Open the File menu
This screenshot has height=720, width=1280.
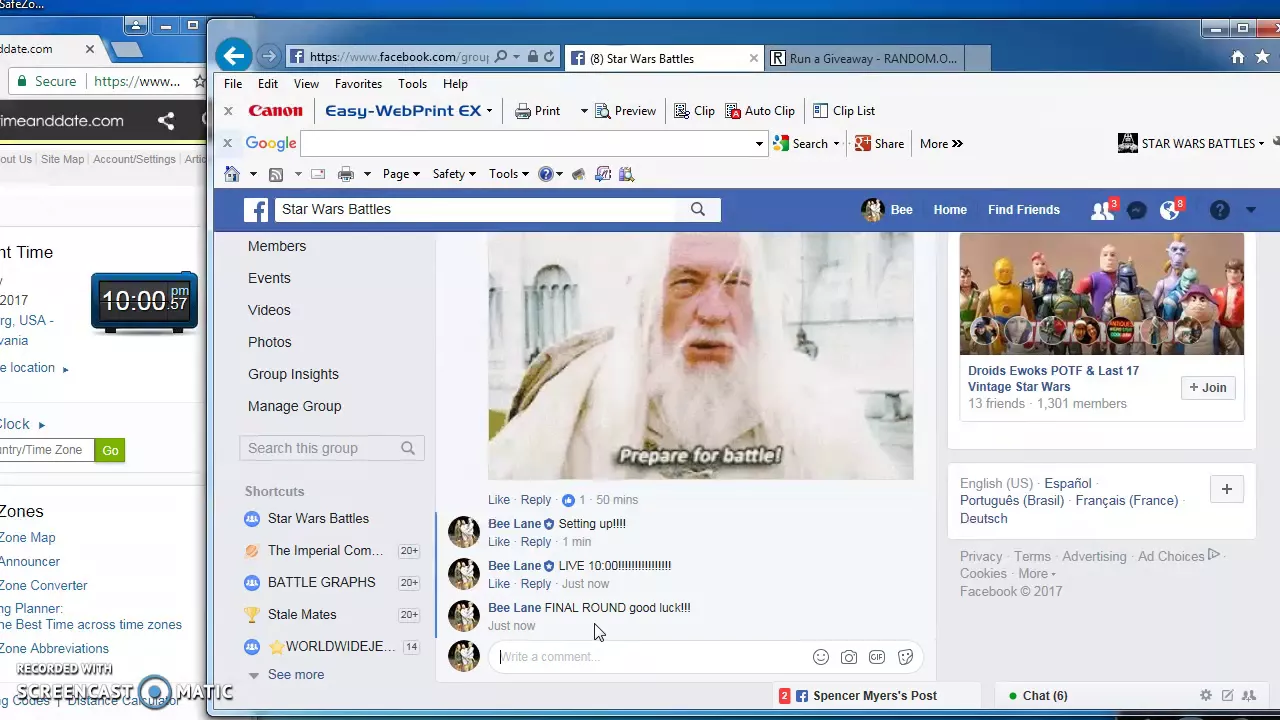click(233, 84)
